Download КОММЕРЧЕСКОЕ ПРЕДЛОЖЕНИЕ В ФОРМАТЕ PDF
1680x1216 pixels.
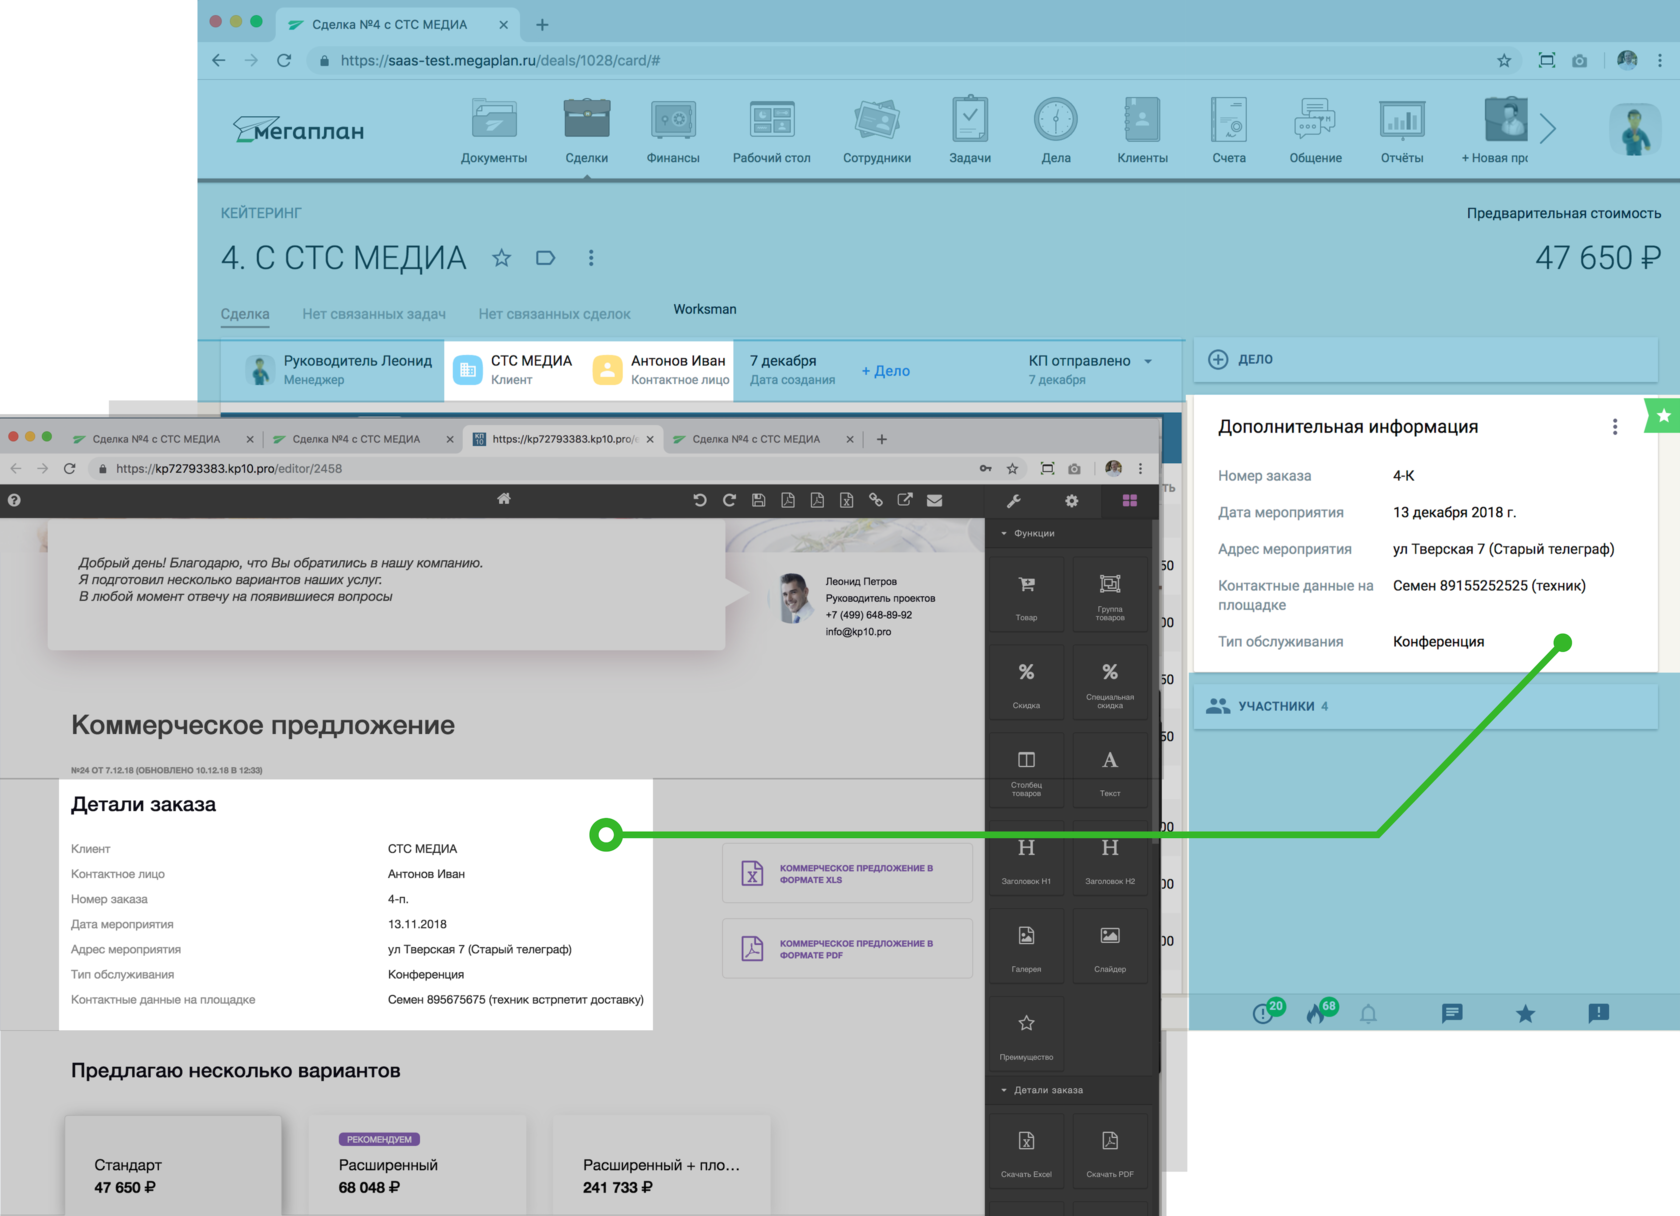tap(847, 948)
